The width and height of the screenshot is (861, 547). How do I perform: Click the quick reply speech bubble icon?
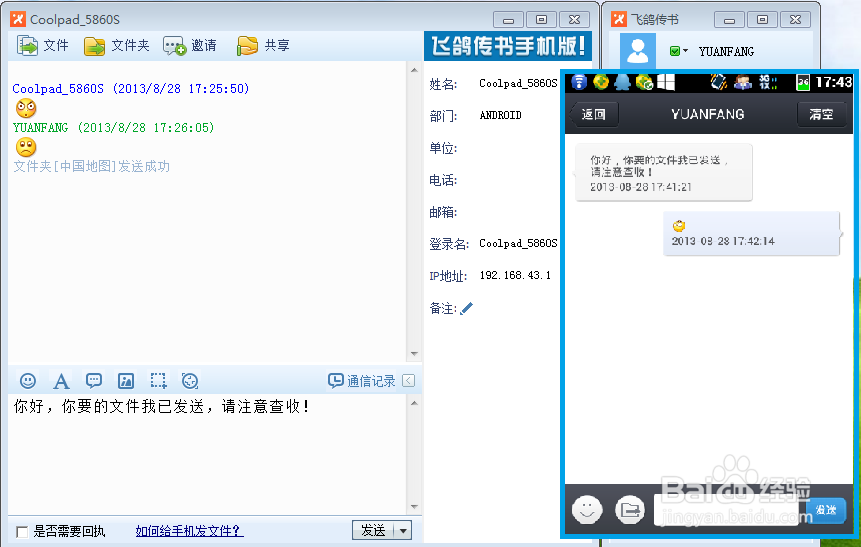pyautogui.click(x=94, y=381)
